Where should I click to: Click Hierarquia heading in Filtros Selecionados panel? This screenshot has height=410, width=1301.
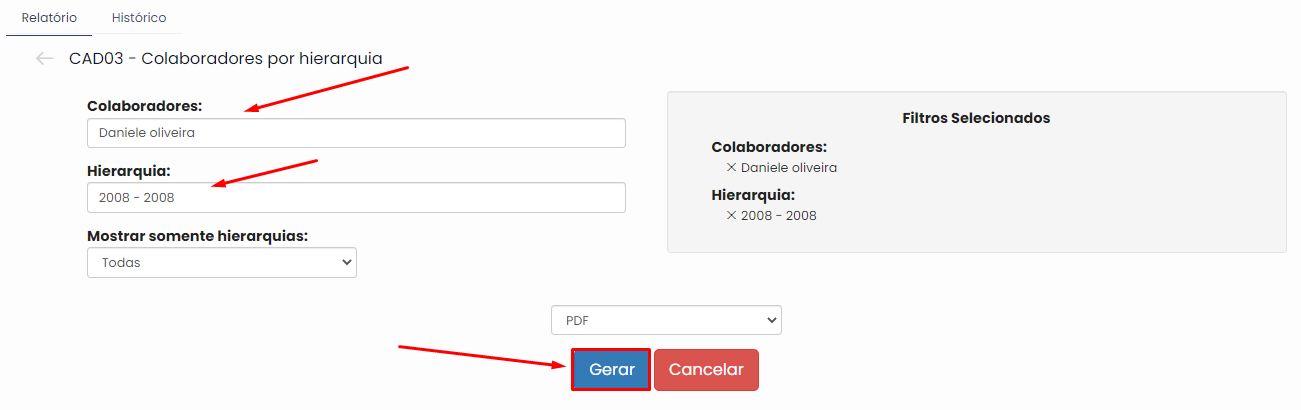(x=753, y=195)
